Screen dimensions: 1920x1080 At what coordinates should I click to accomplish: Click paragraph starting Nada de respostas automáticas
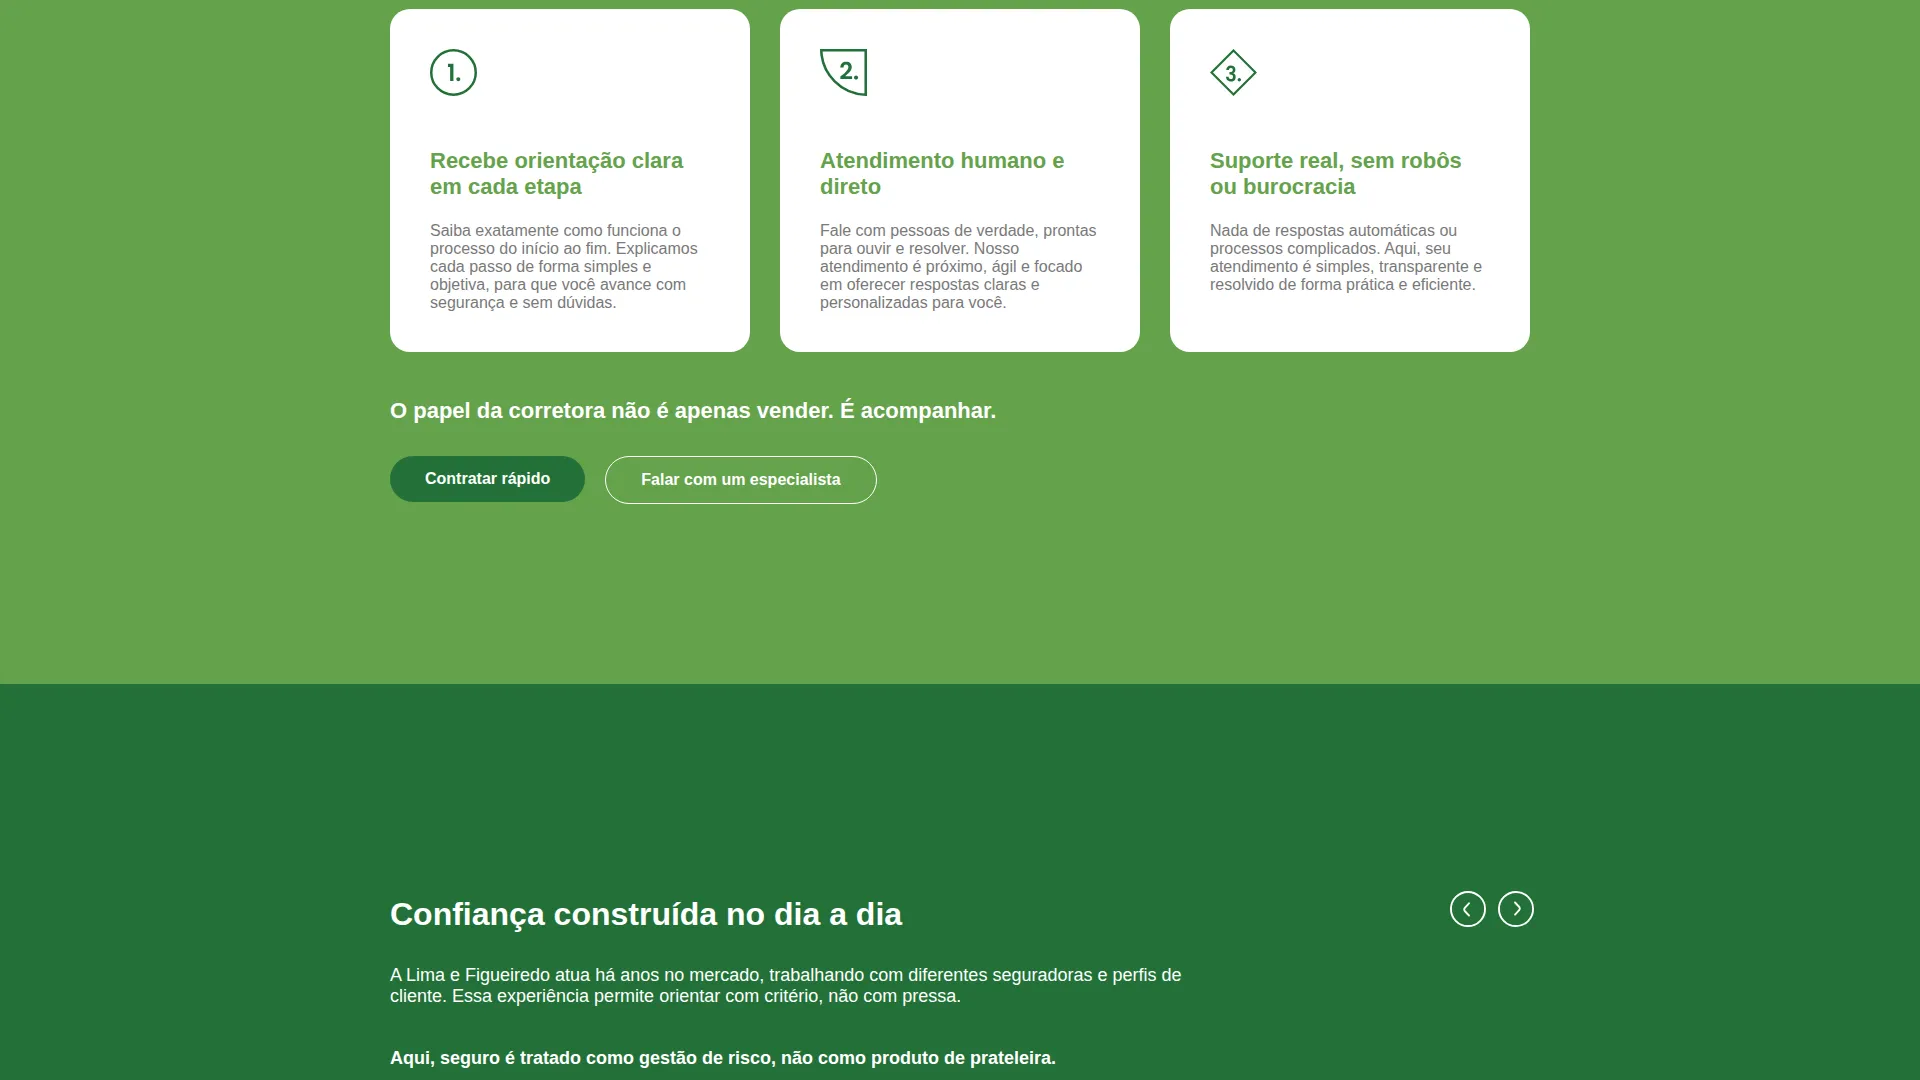1346,257
